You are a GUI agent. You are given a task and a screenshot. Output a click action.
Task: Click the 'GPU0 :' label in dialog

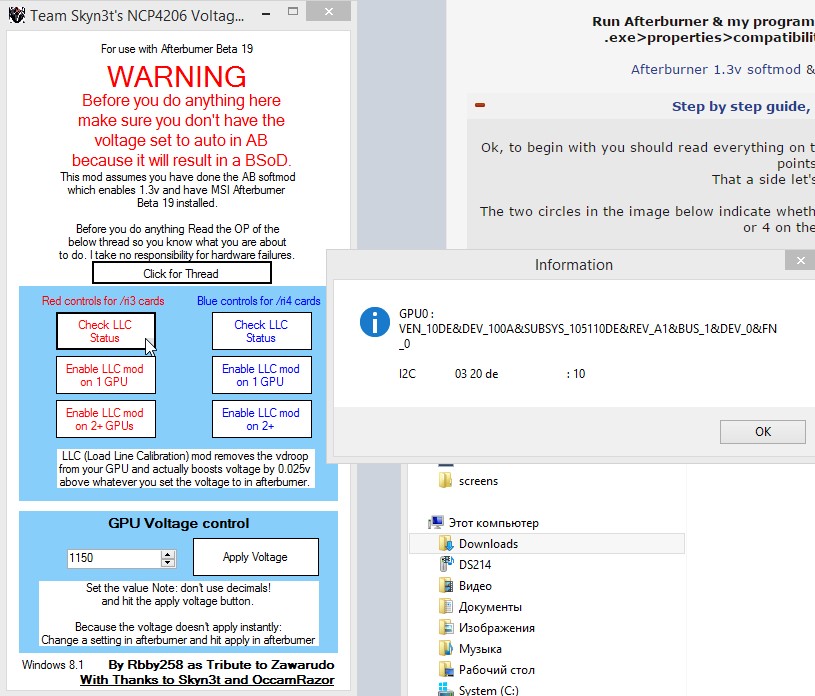tap(416, 313)
